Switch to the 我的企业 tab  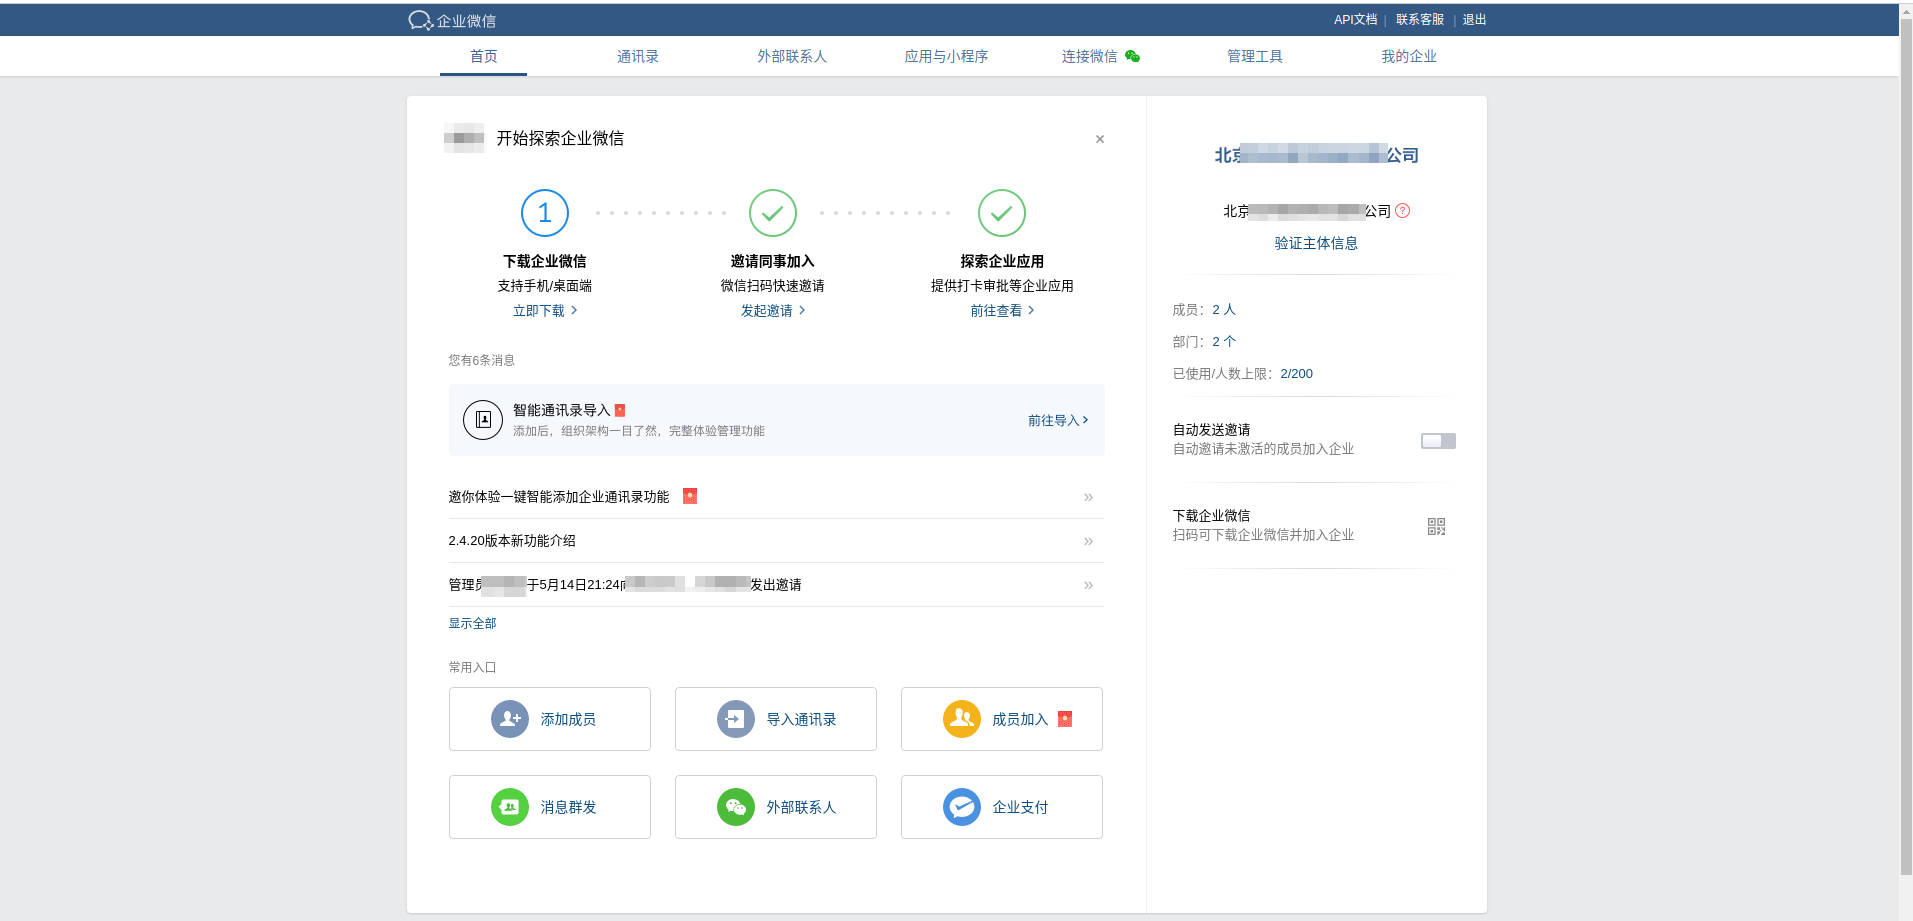1409,56
